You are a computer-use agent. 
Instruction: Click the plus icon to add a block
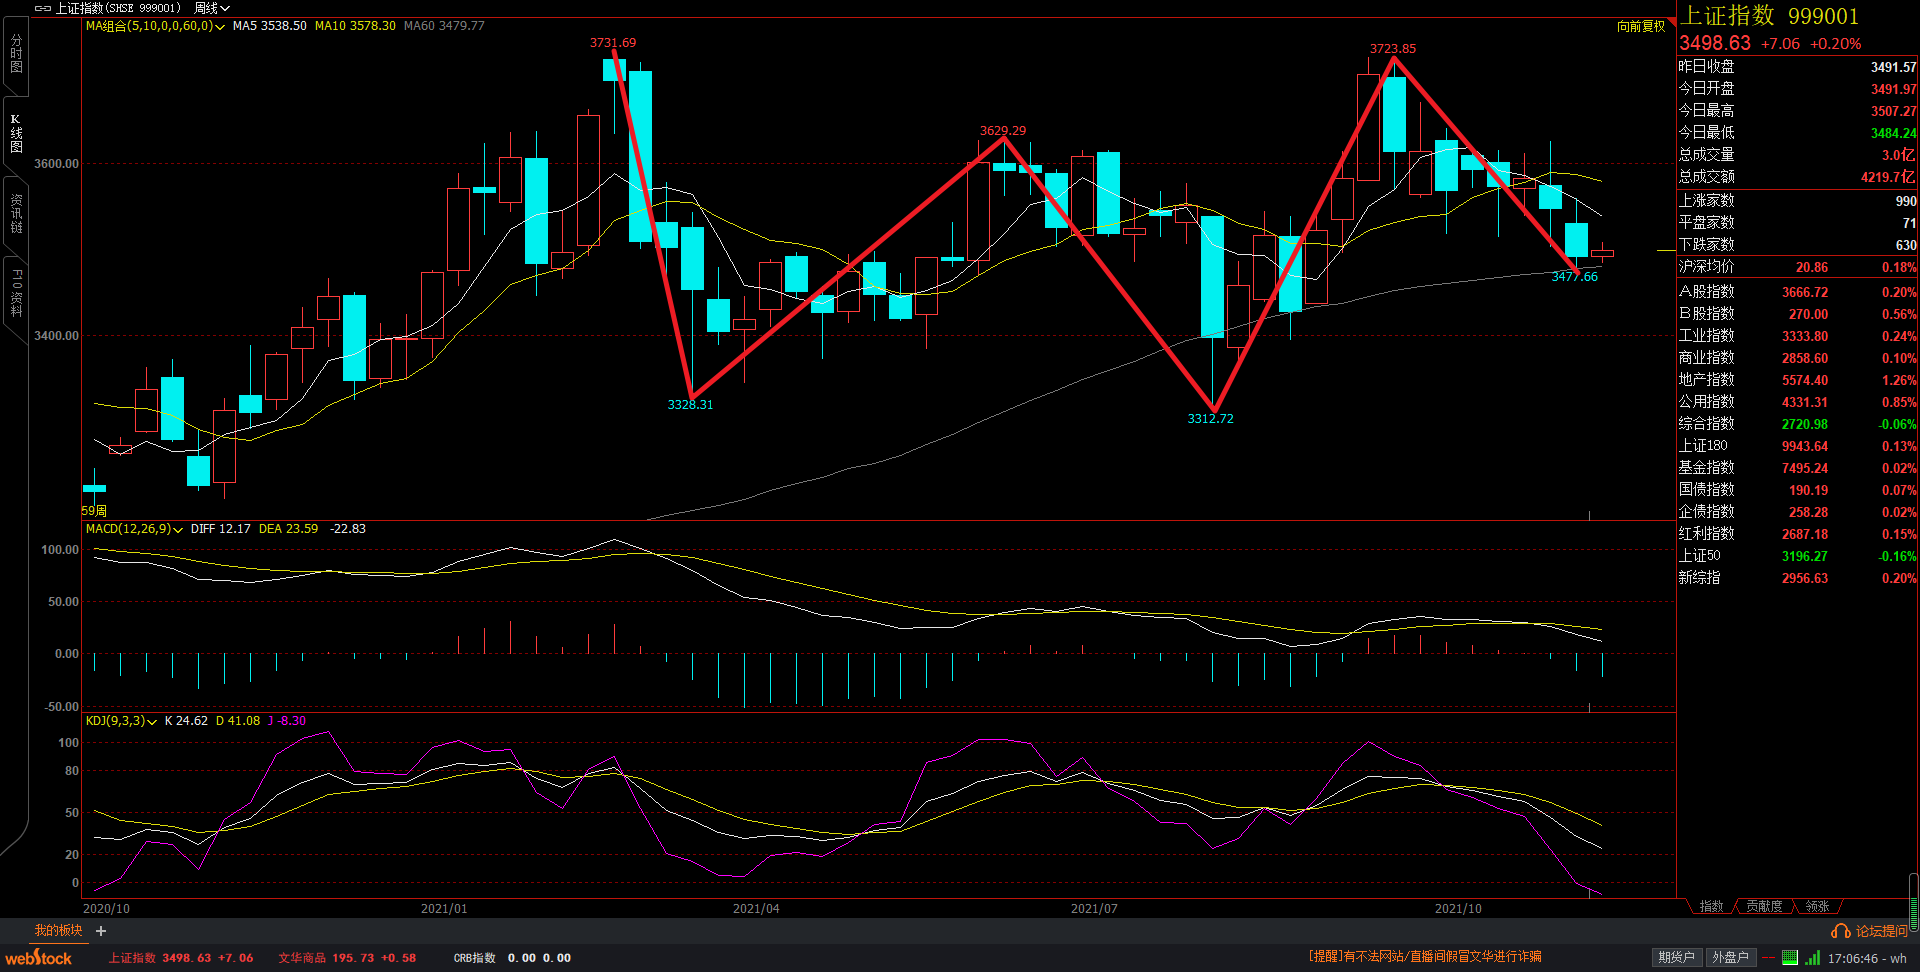[x=101, y=931]
